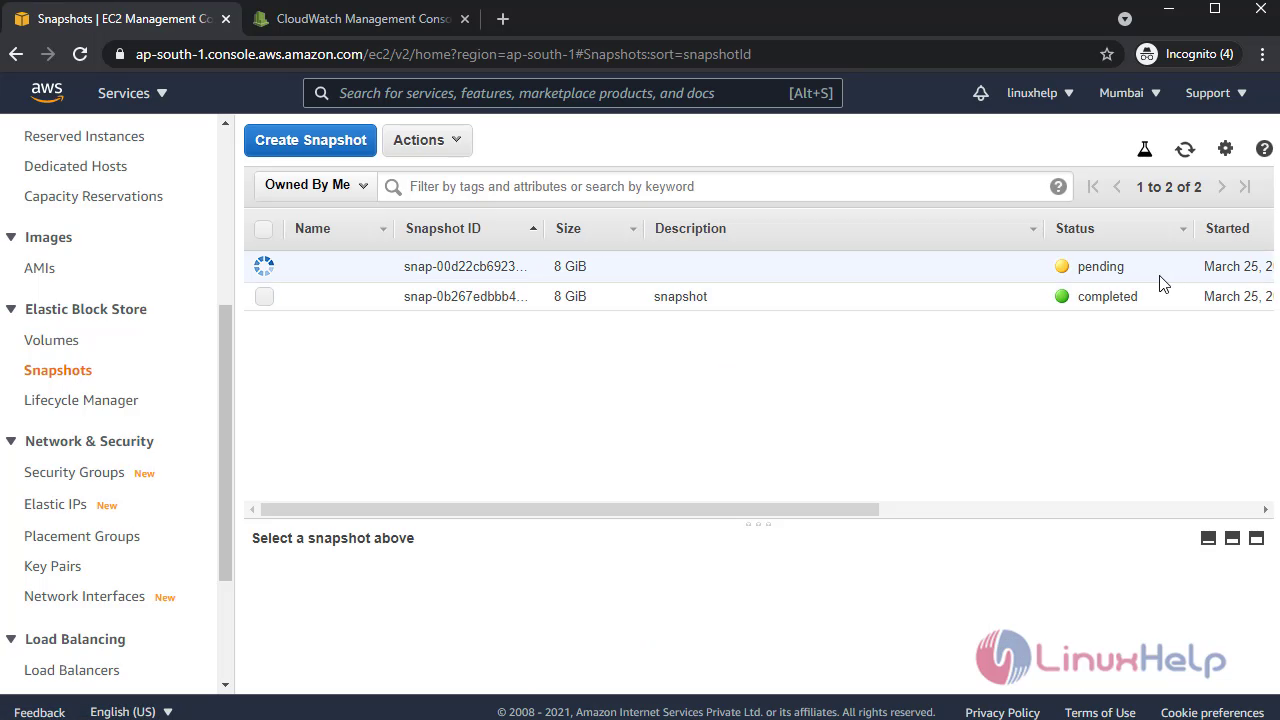Collapse the Network & Security section

[11, 441]
